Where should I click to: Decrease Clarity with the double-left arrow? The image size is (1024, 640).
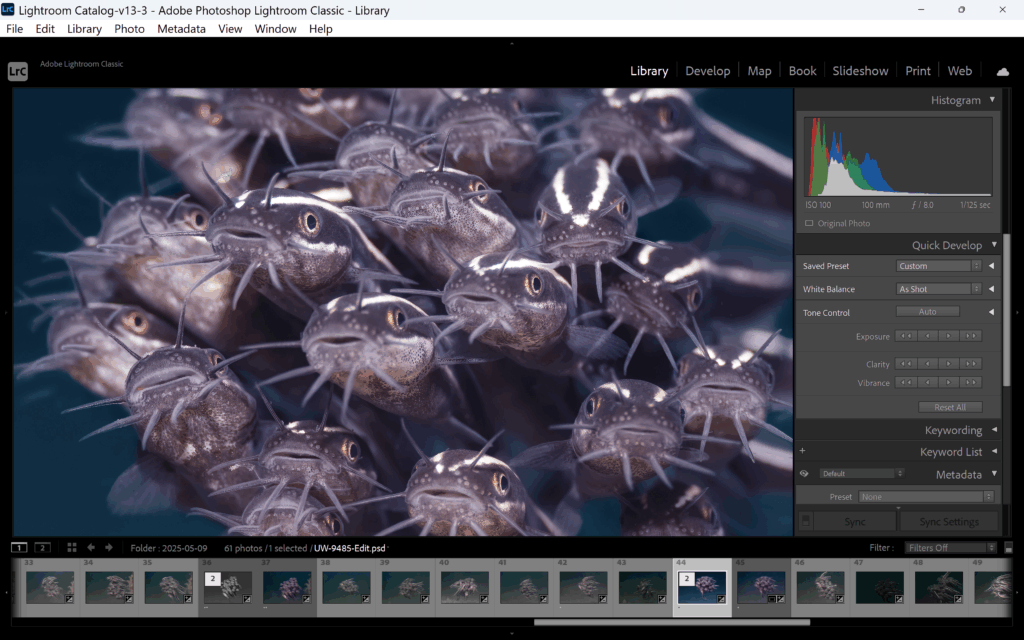906,364
